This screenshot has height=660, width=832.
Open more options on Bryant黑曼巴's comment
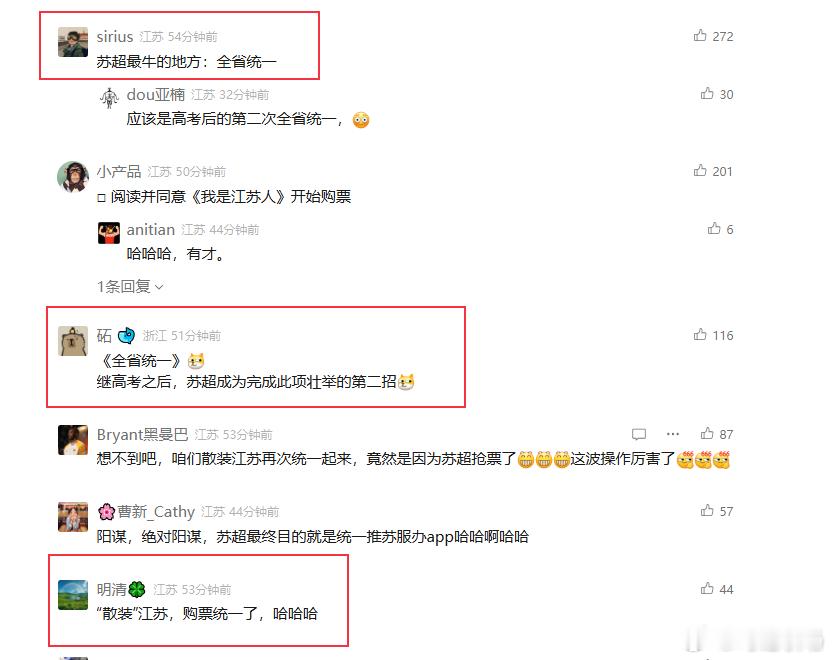[x=673, y=434]
